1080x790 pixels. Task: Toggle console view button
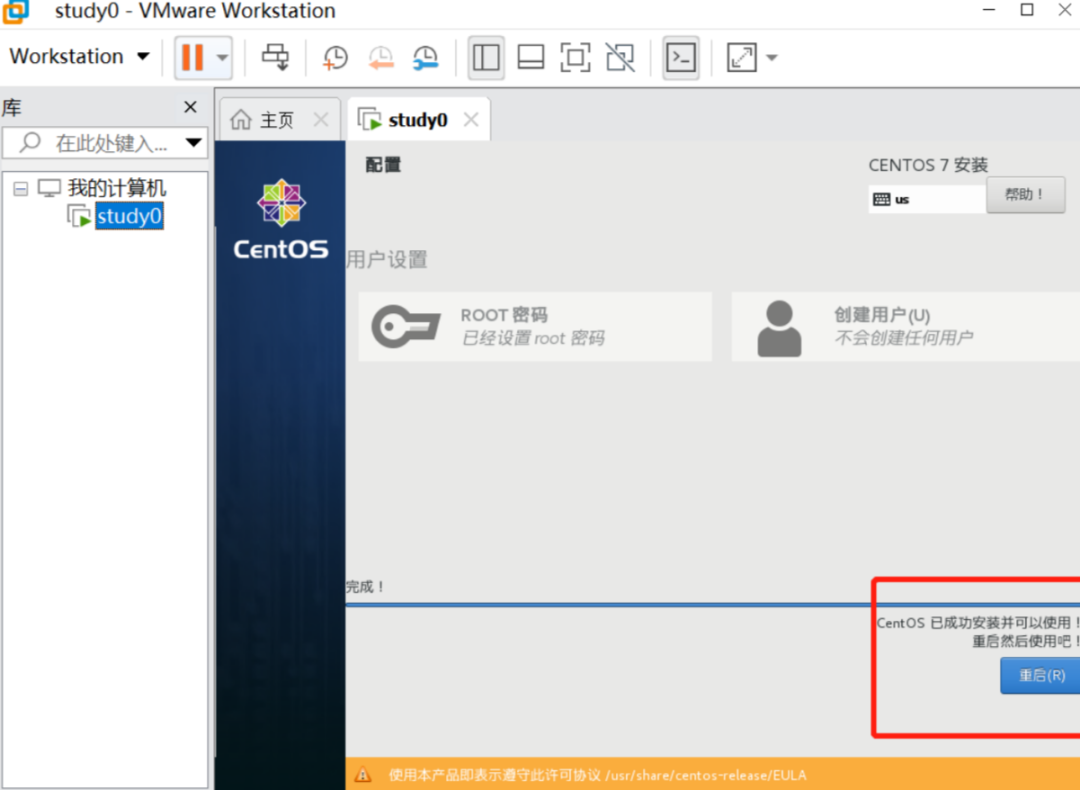point(681,57)
